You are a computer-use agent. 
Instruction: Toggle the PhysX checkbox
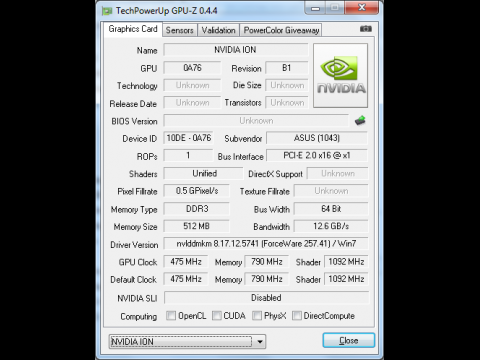(x=257, y=315)
